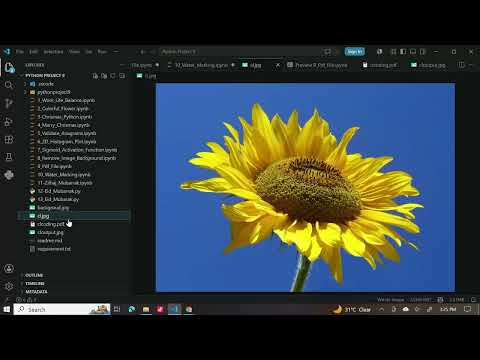Click the New File icon in explorer header
Viewport: 480px width, 360px height.
pyautogui.click(x=95, y=76)
